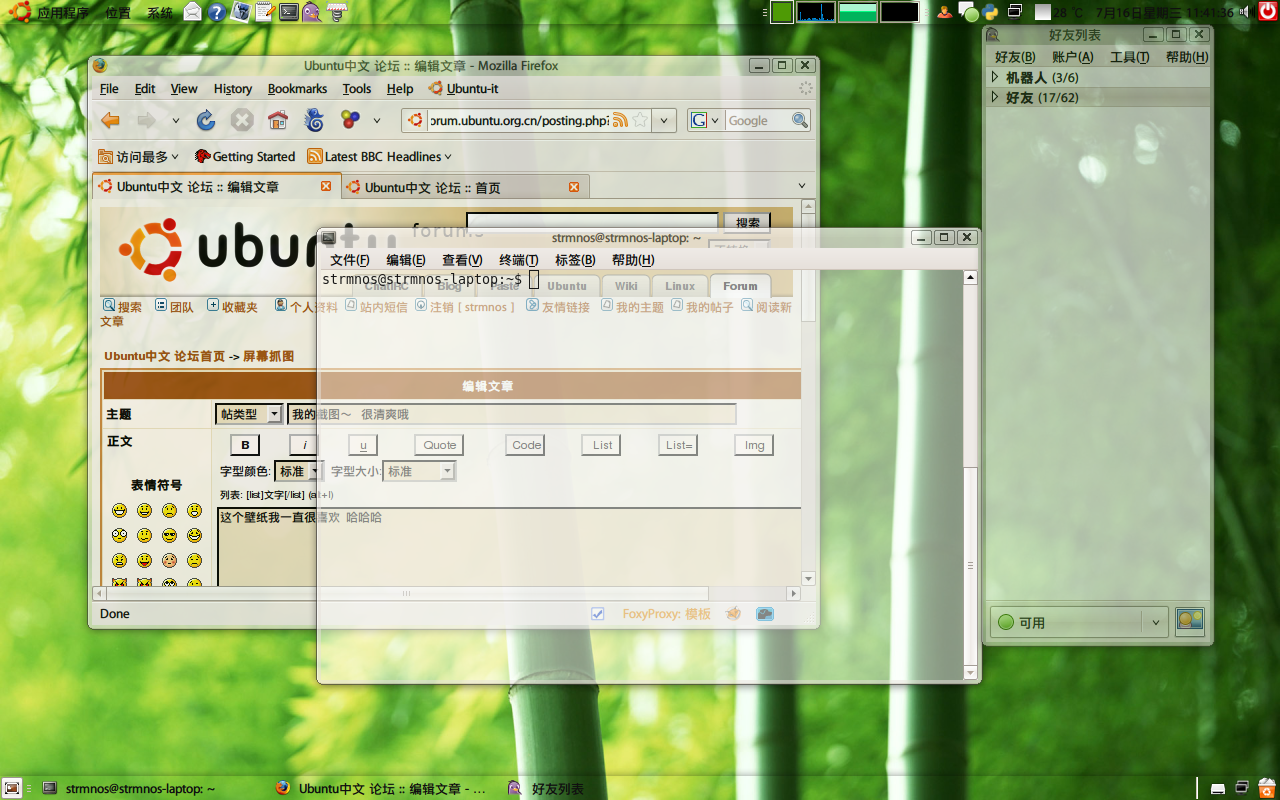Open Pidgin 工具(T) menu
Viewport: 1280px width, 800px height.
click(x=1130, y=57)
